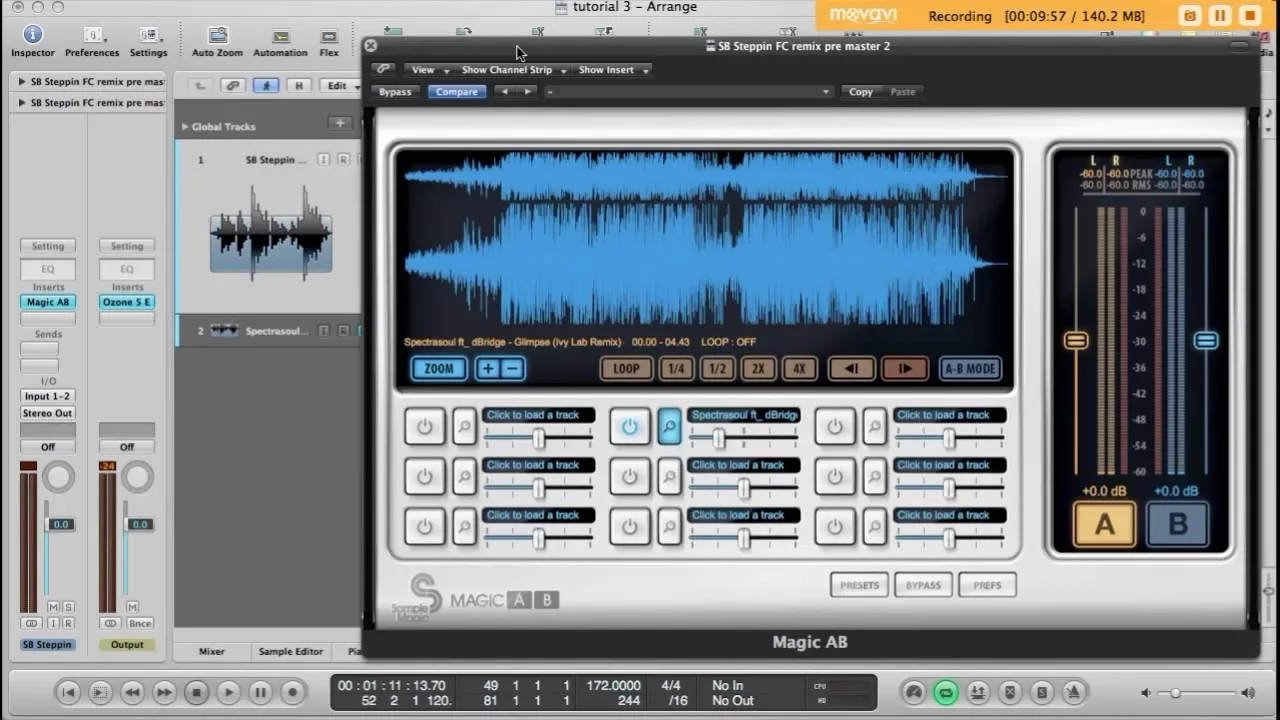Click the metronome icon in transport bar
The width and height of the screenshot is (1280, 720).
[x=1073, y=692]
